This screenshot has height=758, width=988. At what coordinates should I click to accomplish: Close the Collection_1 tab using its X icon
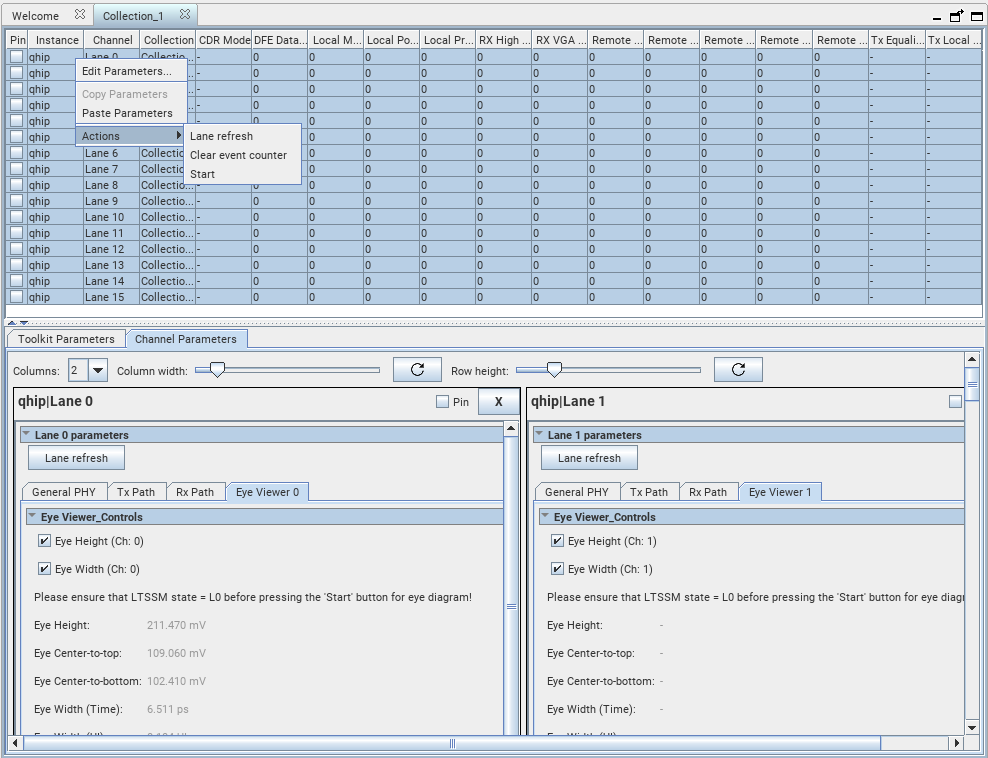[x=184, y=15]
